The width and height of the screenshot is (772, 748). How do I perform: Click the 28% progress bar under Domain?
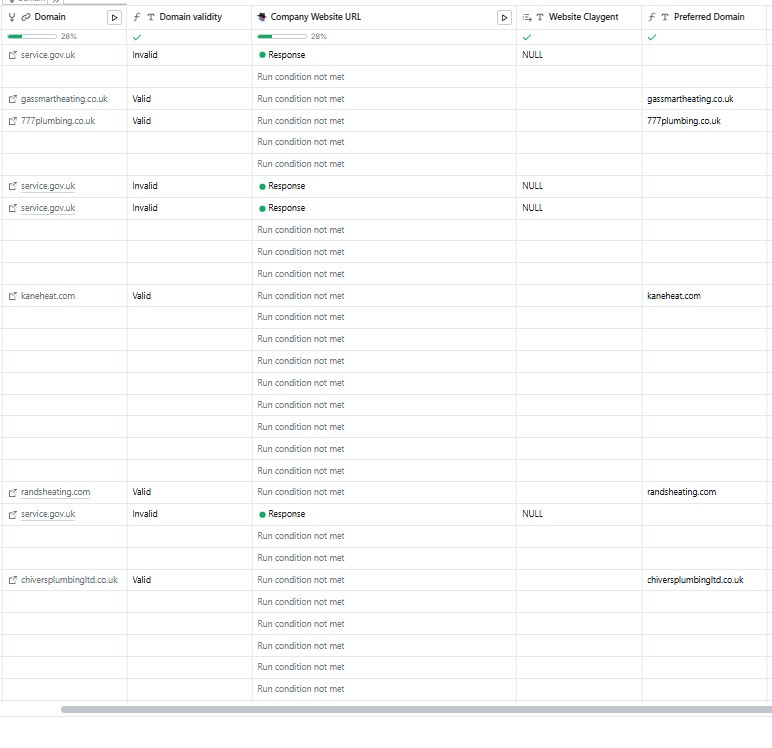click(32, 36)
